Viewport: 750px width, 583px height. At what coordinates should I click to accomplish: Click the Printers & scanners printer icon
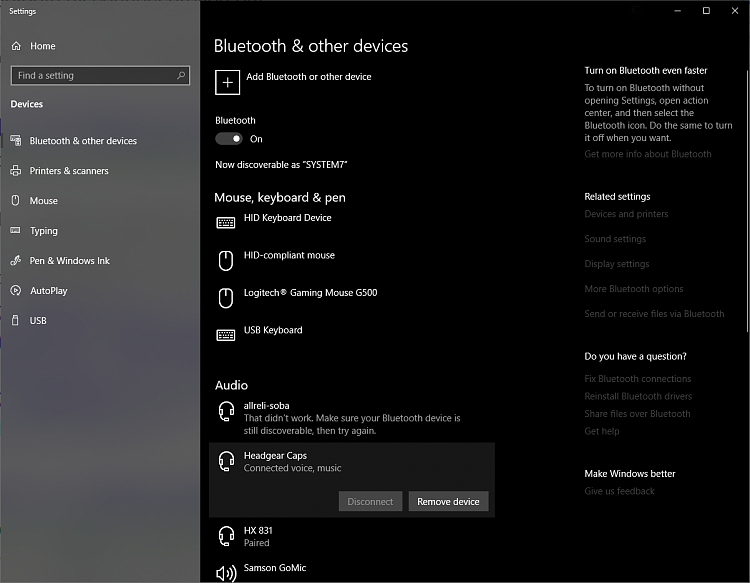pyautogui.click(x=16, y=170)
